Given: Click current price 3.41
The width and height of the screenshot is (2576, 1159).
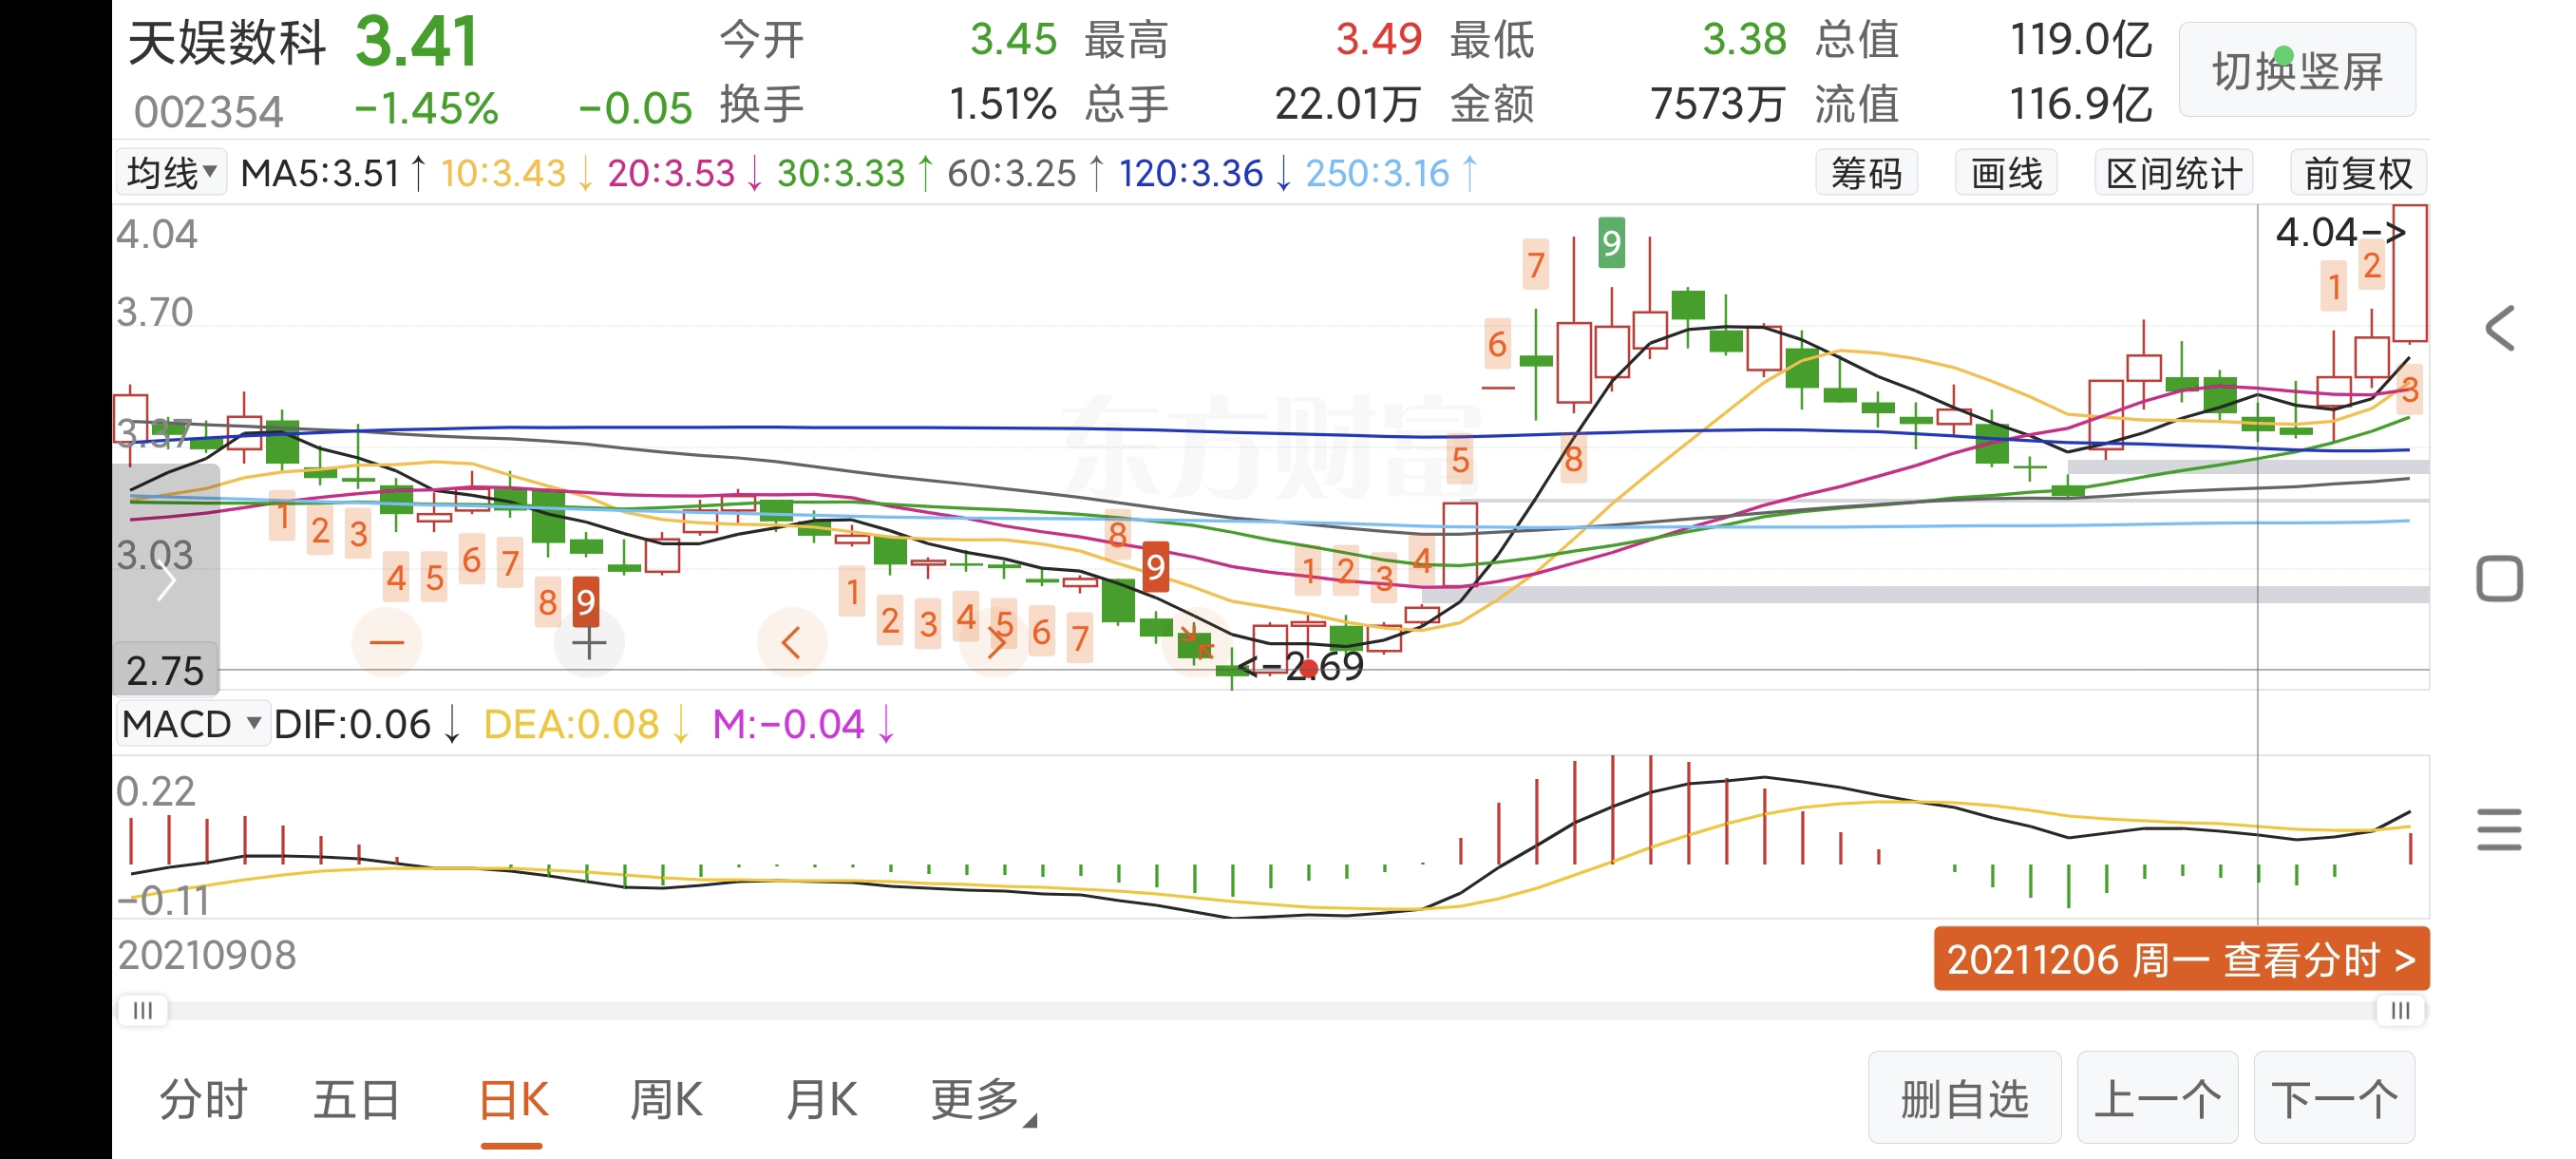Looking at the screenshot, I should [x=417, y=41].
